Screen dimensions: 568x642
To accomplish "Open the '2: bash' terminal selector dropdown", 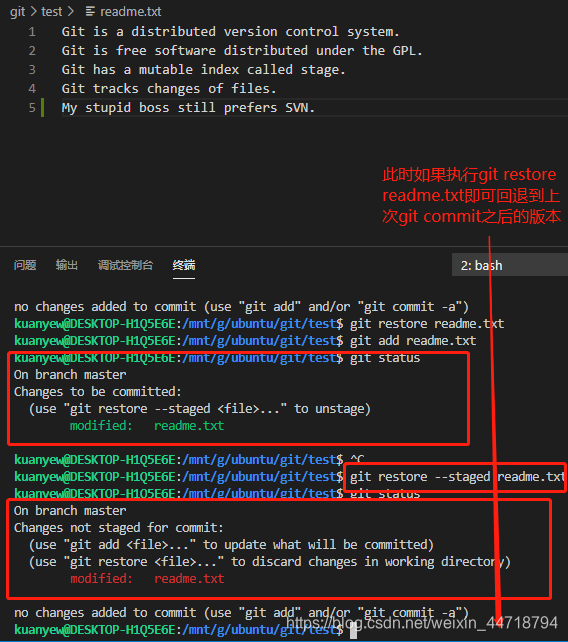I will pos(509,265).
